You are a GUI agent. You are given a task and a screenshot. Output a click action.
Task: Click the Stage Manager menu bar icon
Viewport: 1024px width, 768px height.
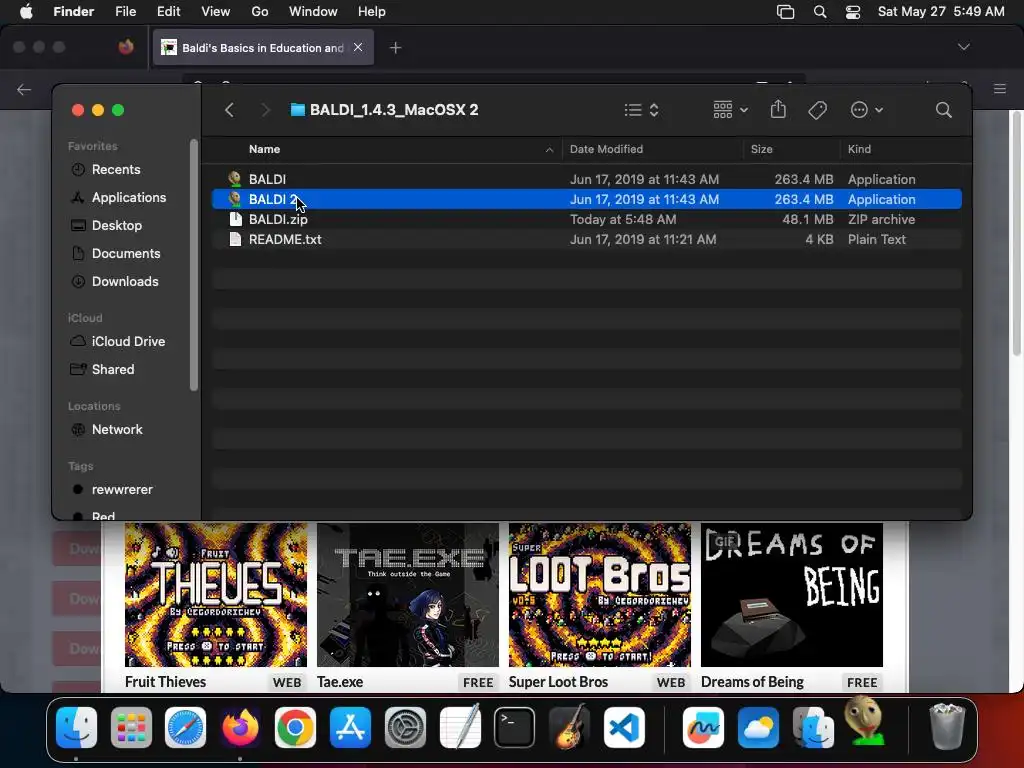[786, 12]
